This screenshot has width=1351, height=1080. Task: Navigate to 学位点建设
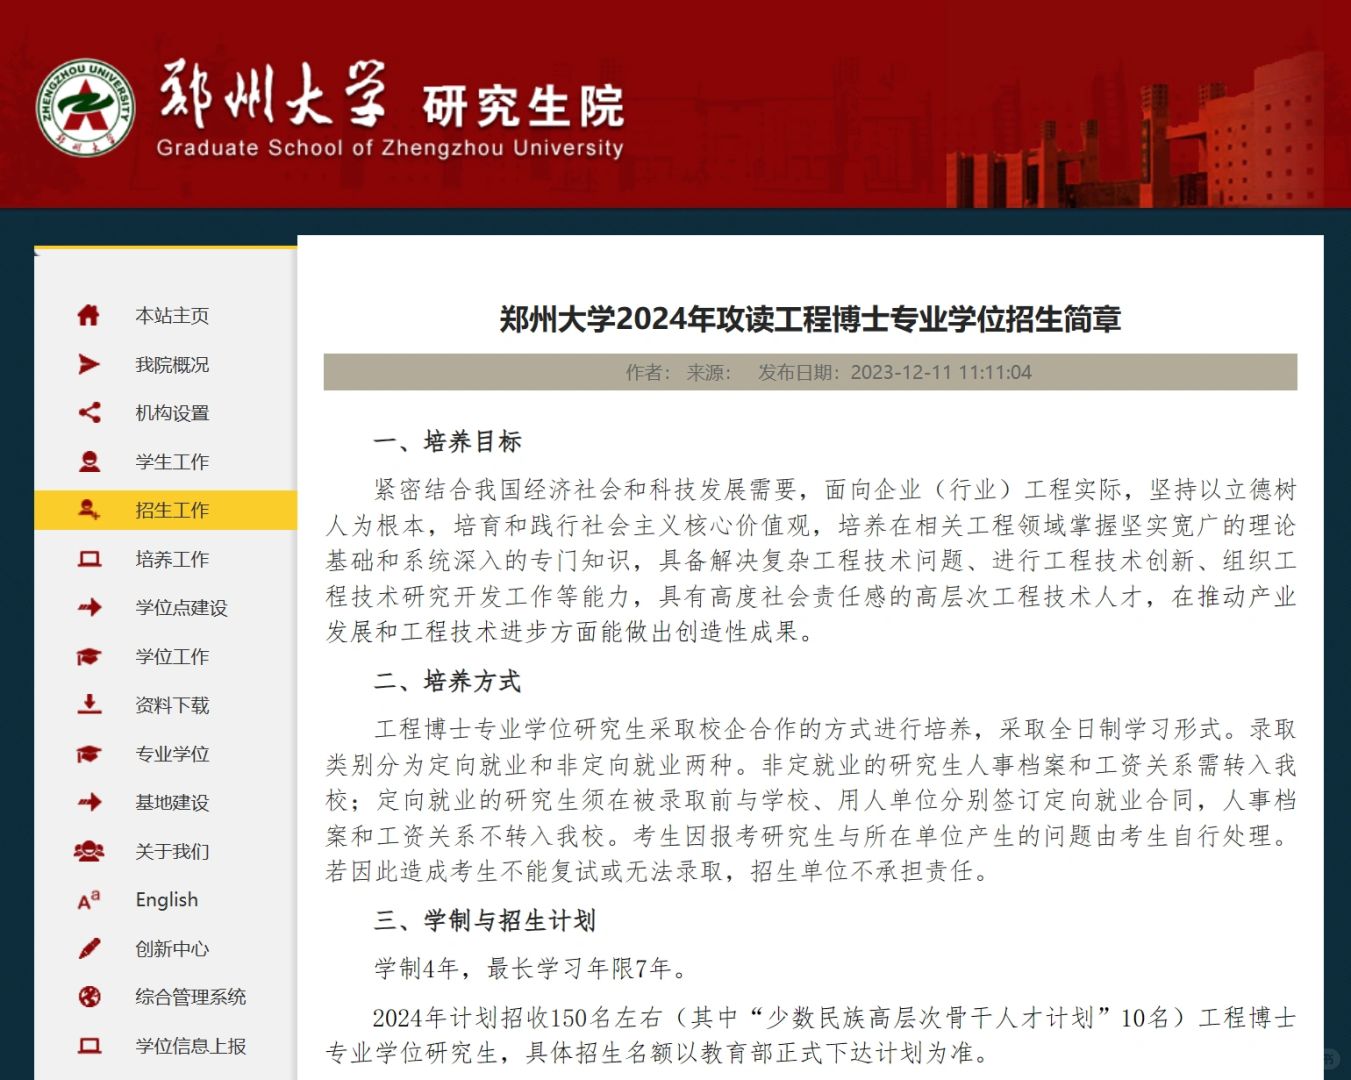point(181,608)
